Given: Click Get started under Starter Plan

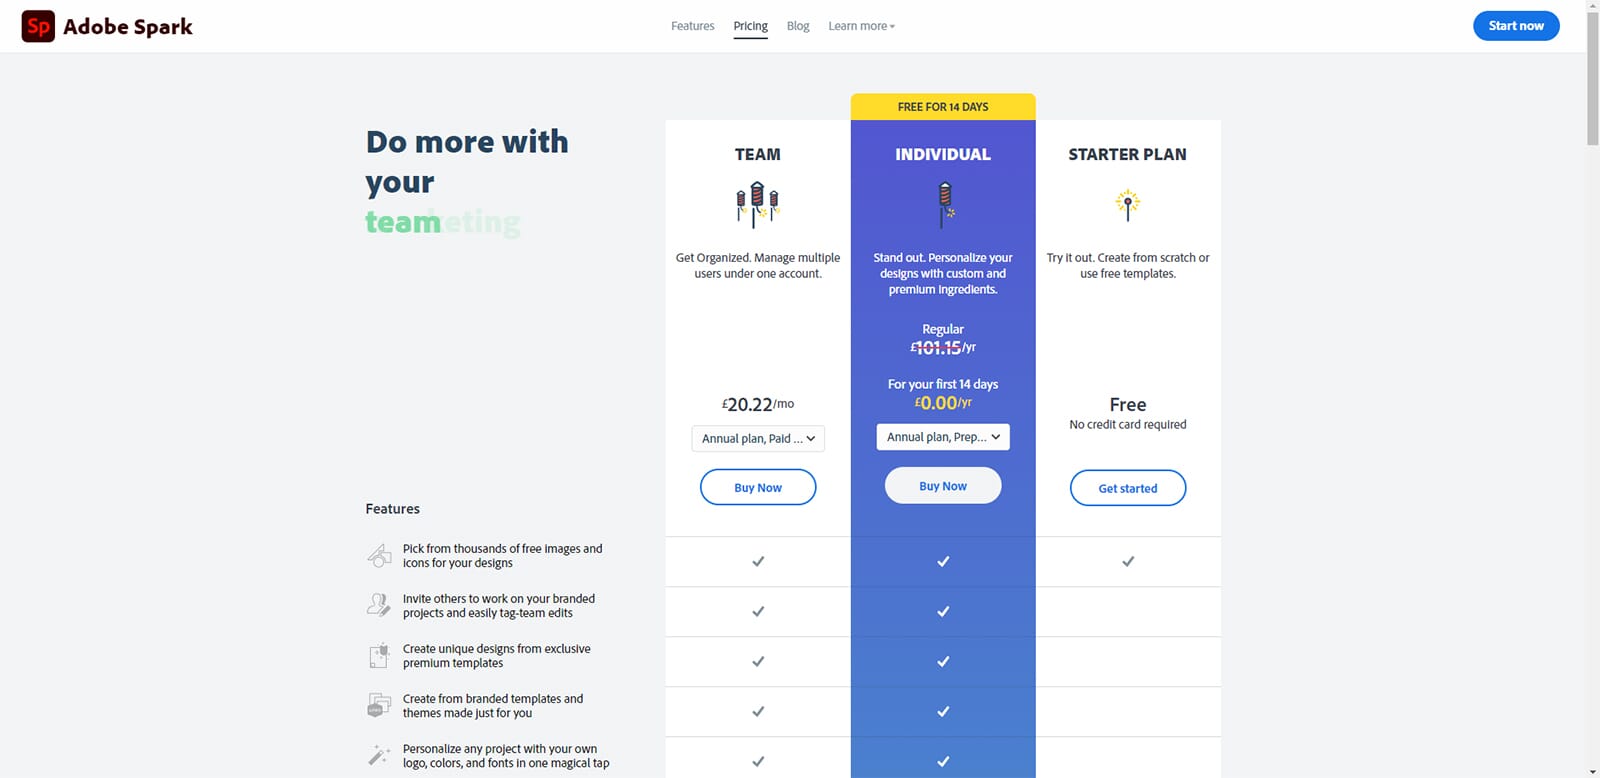Looking at the screenshot, I should pos(1128,488).
